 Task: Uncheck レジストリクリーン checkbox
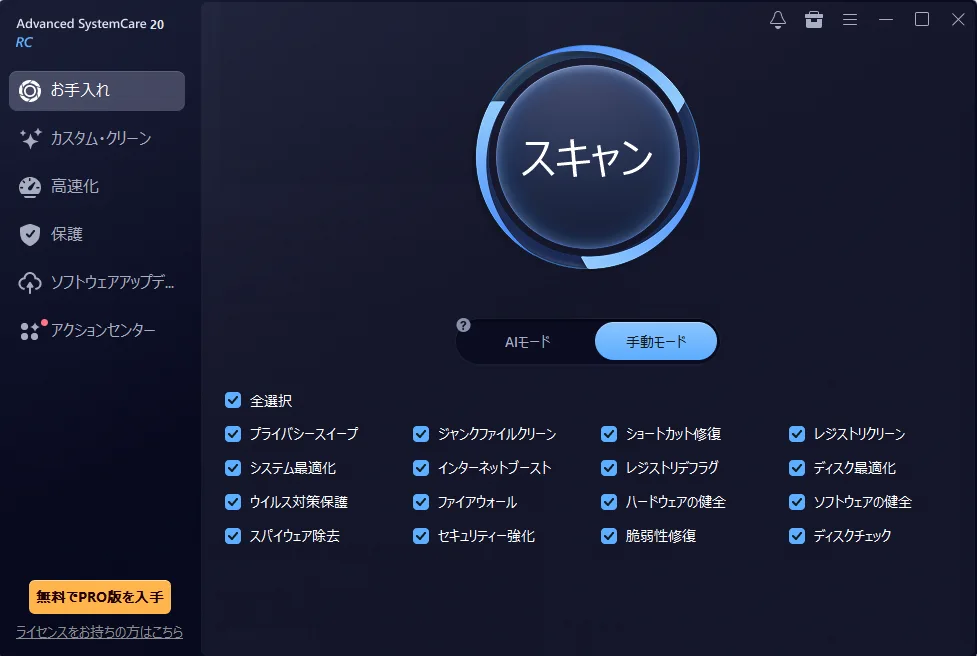tap(797, 434)
